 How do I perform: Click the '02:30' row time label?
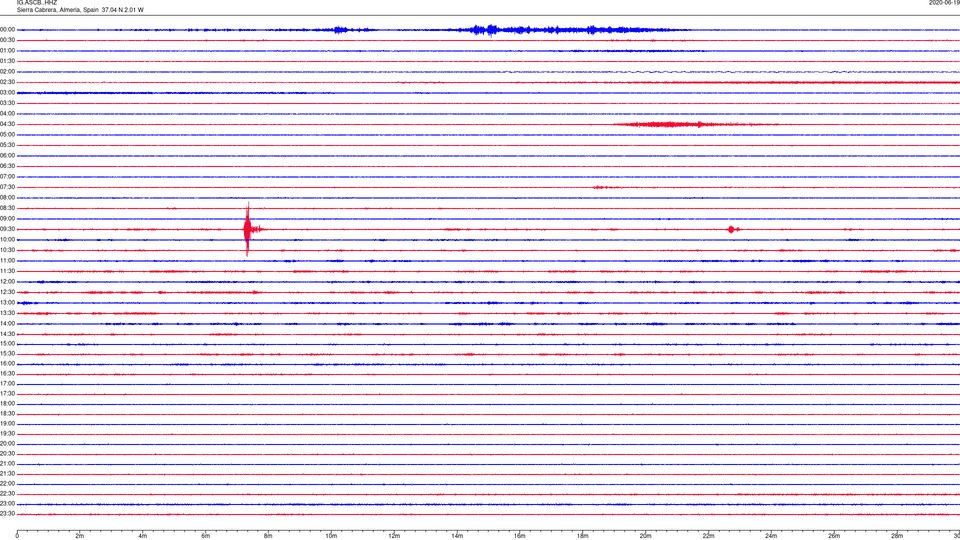[x=7, y=82]
